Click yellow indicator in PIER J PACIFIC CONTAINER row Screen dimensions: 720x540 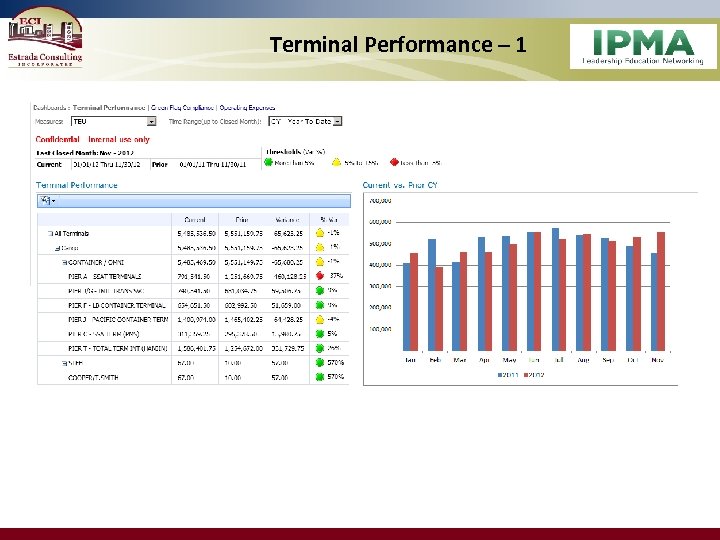tap(320, 319)
